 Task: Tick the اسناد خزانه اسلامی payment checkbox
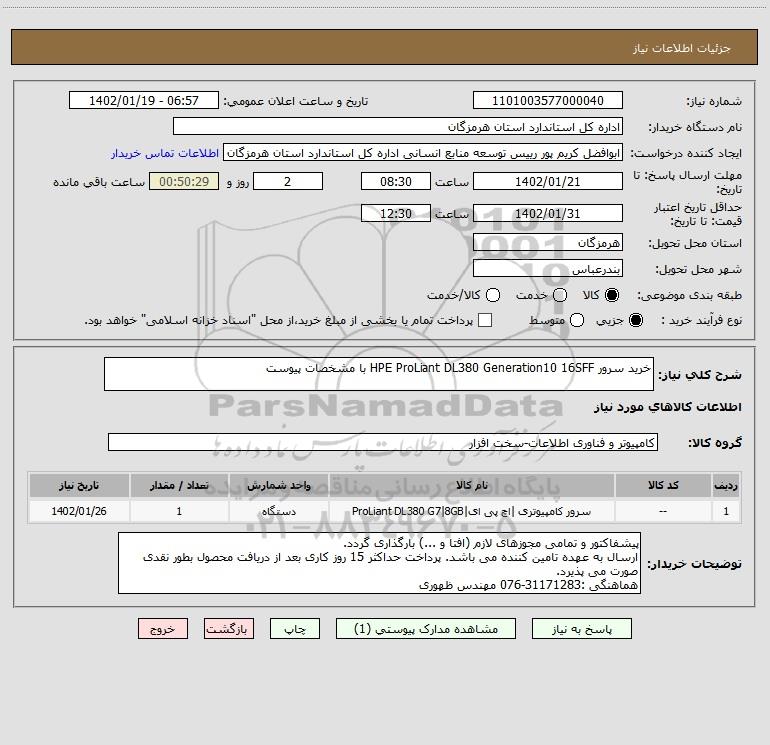point(485,320)
